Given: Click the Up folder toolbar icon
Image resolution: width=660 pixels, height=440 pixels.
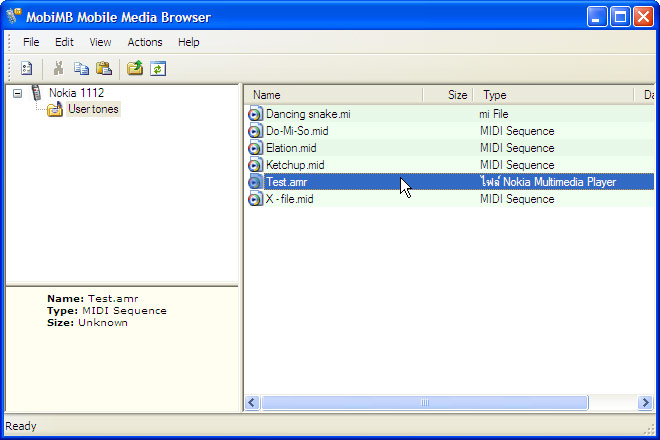Looking at the screenshot, I should pyautogui.click(x=135, y=68).
